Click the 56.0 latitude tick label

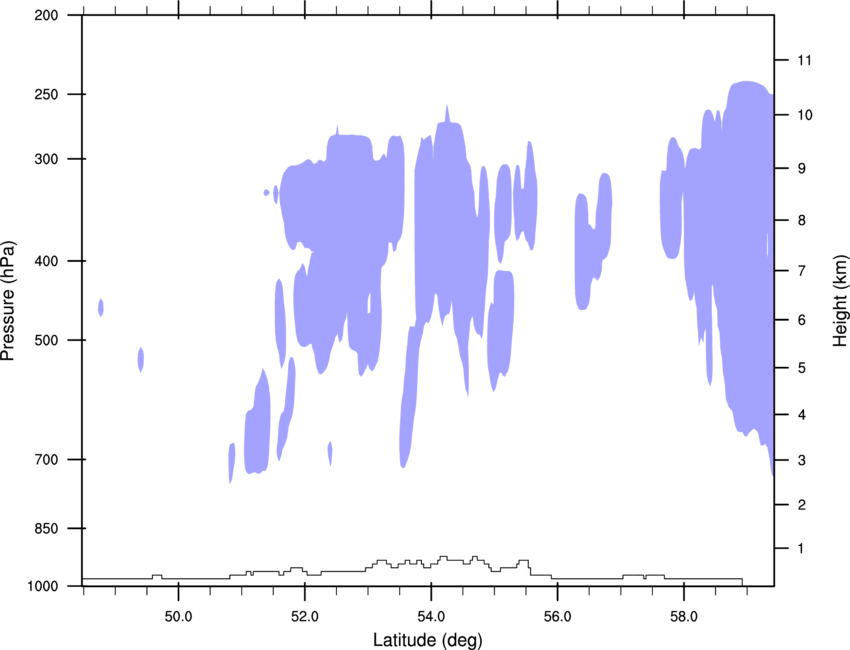pyautogui.click(x=557, y=617)
